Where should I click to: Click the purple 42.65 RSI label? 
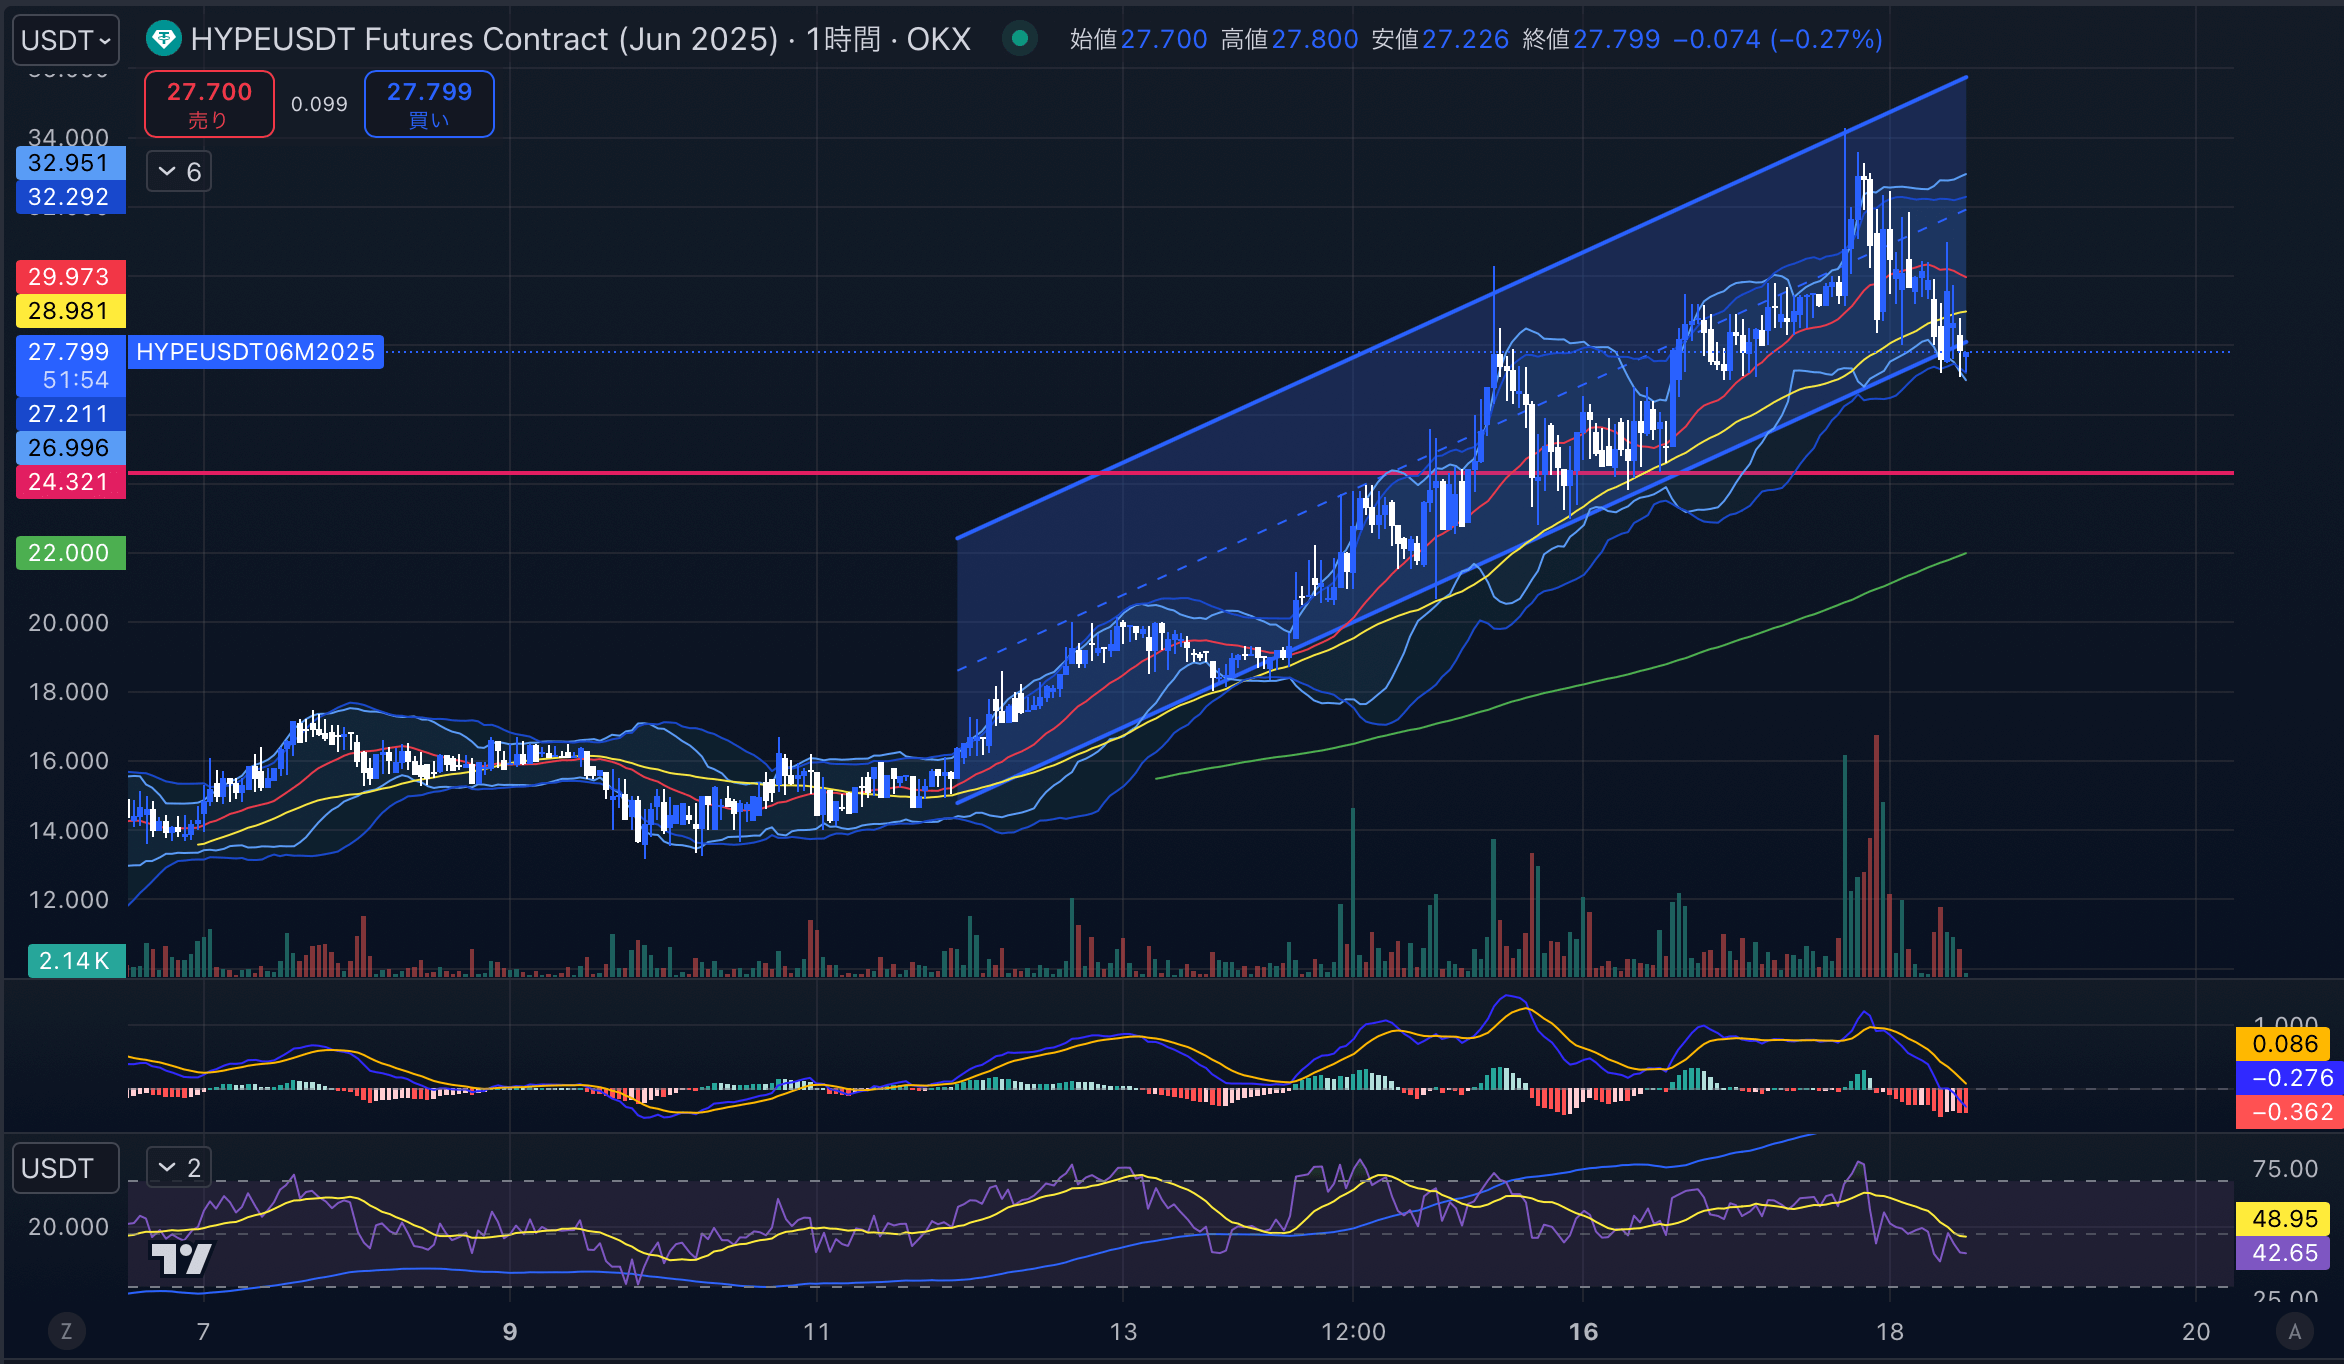pyautogui.click(x=2284, y=1253)
